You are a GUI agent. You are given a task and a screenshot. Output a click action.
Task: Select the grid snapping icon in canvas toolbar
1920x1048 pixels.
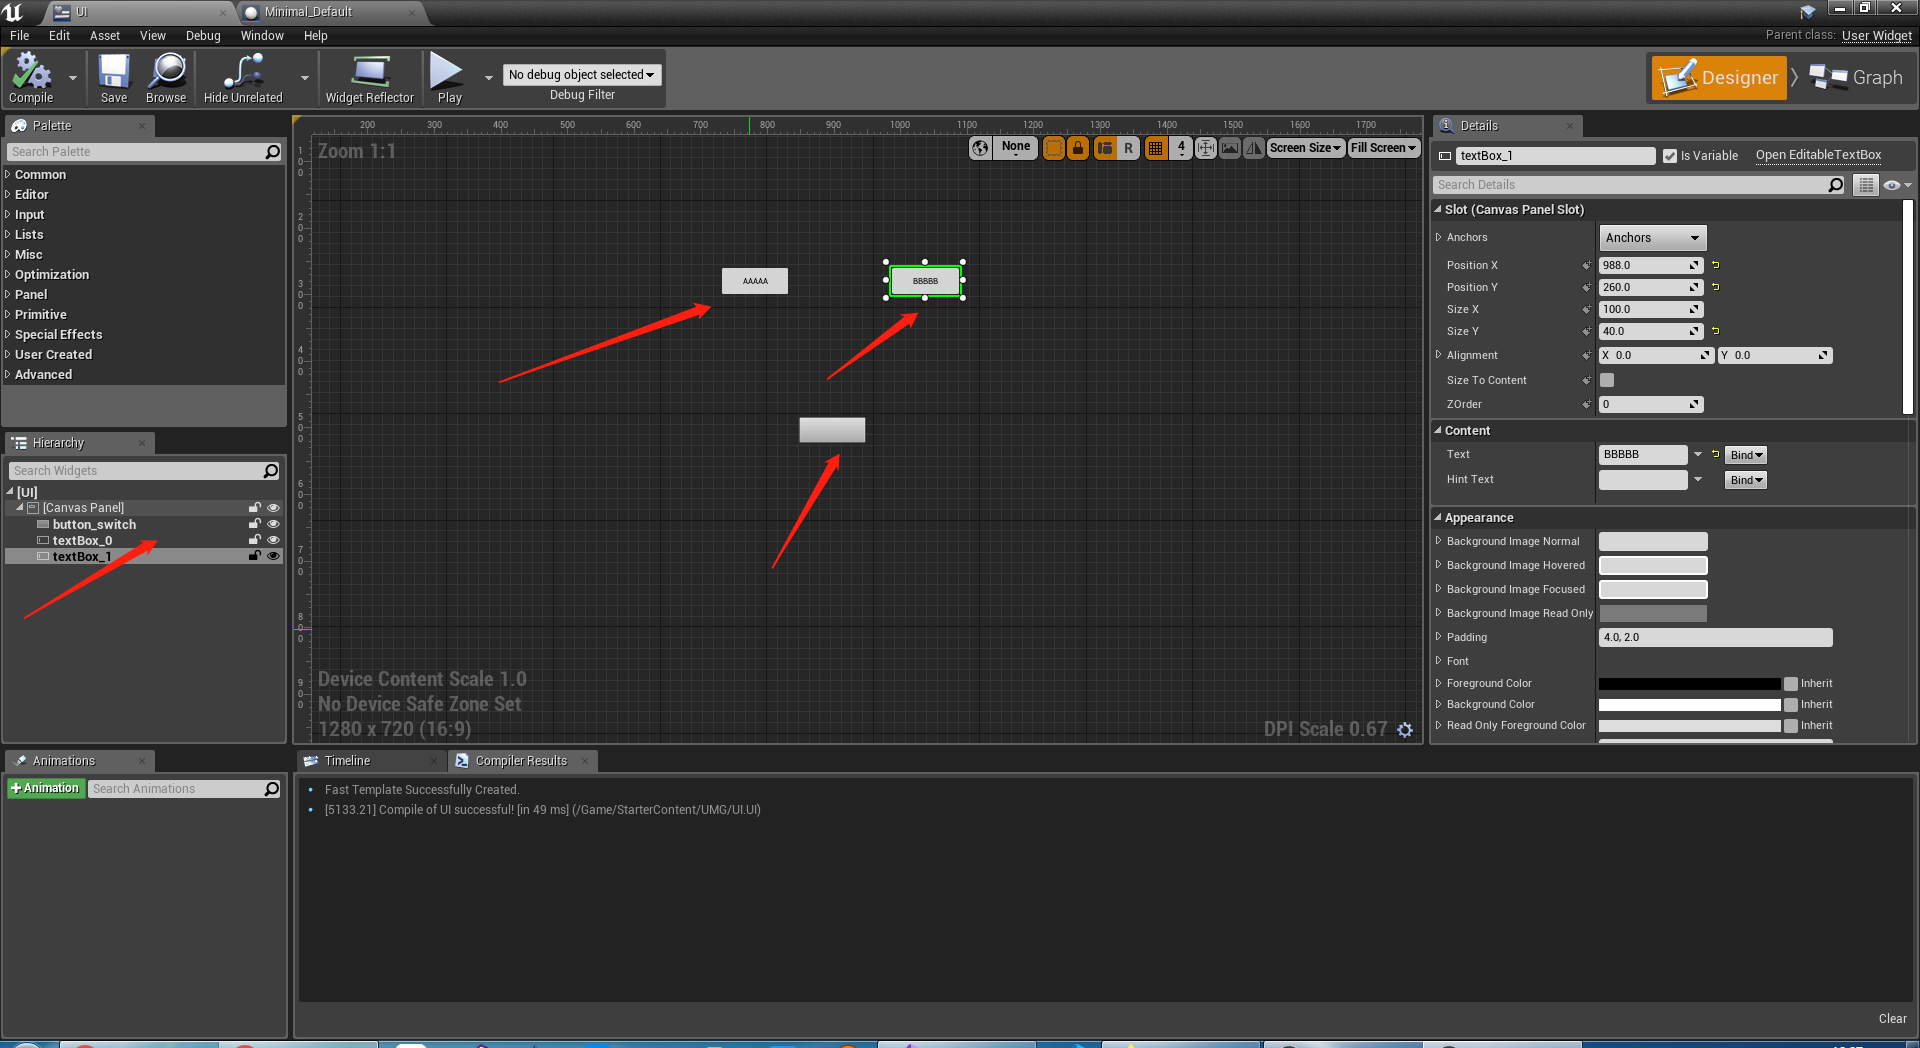(1155, 147)
